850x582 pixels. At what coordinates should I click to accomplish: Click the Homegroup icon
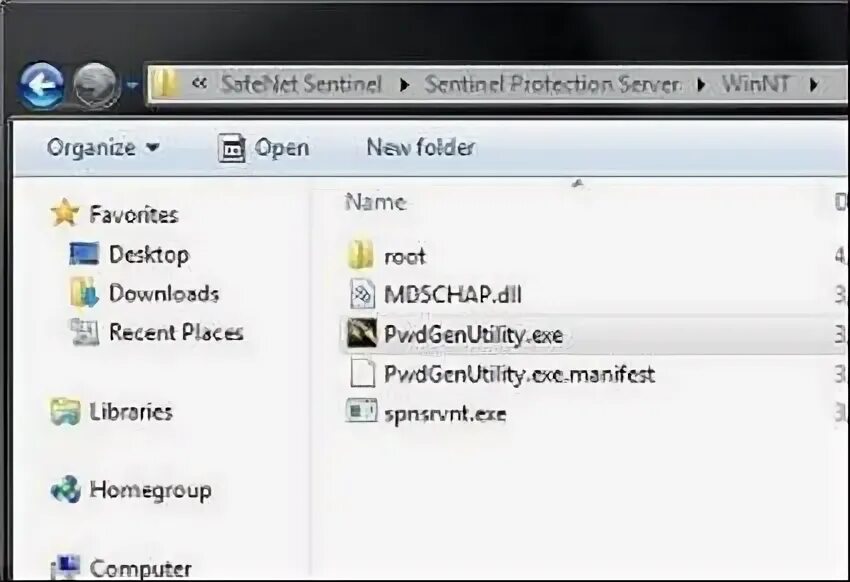tap(66, 489)
